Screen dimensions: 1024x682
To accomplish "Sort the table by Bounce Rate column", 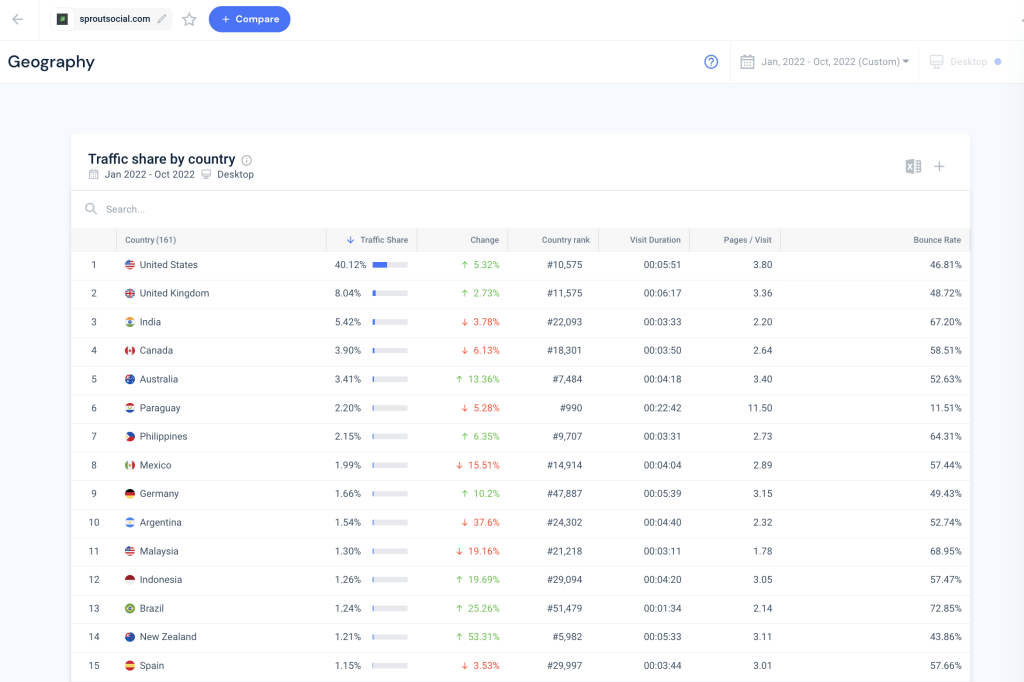I will pyautogui.click(x=938, y=240).
